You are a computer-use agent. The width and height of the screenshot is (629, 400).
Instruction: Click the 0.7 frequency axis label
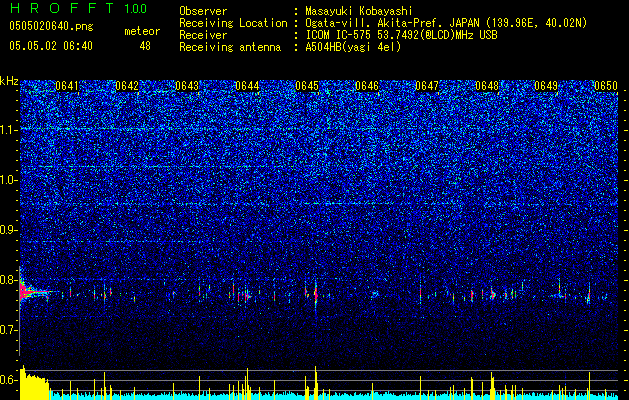[x=9, y=330]
